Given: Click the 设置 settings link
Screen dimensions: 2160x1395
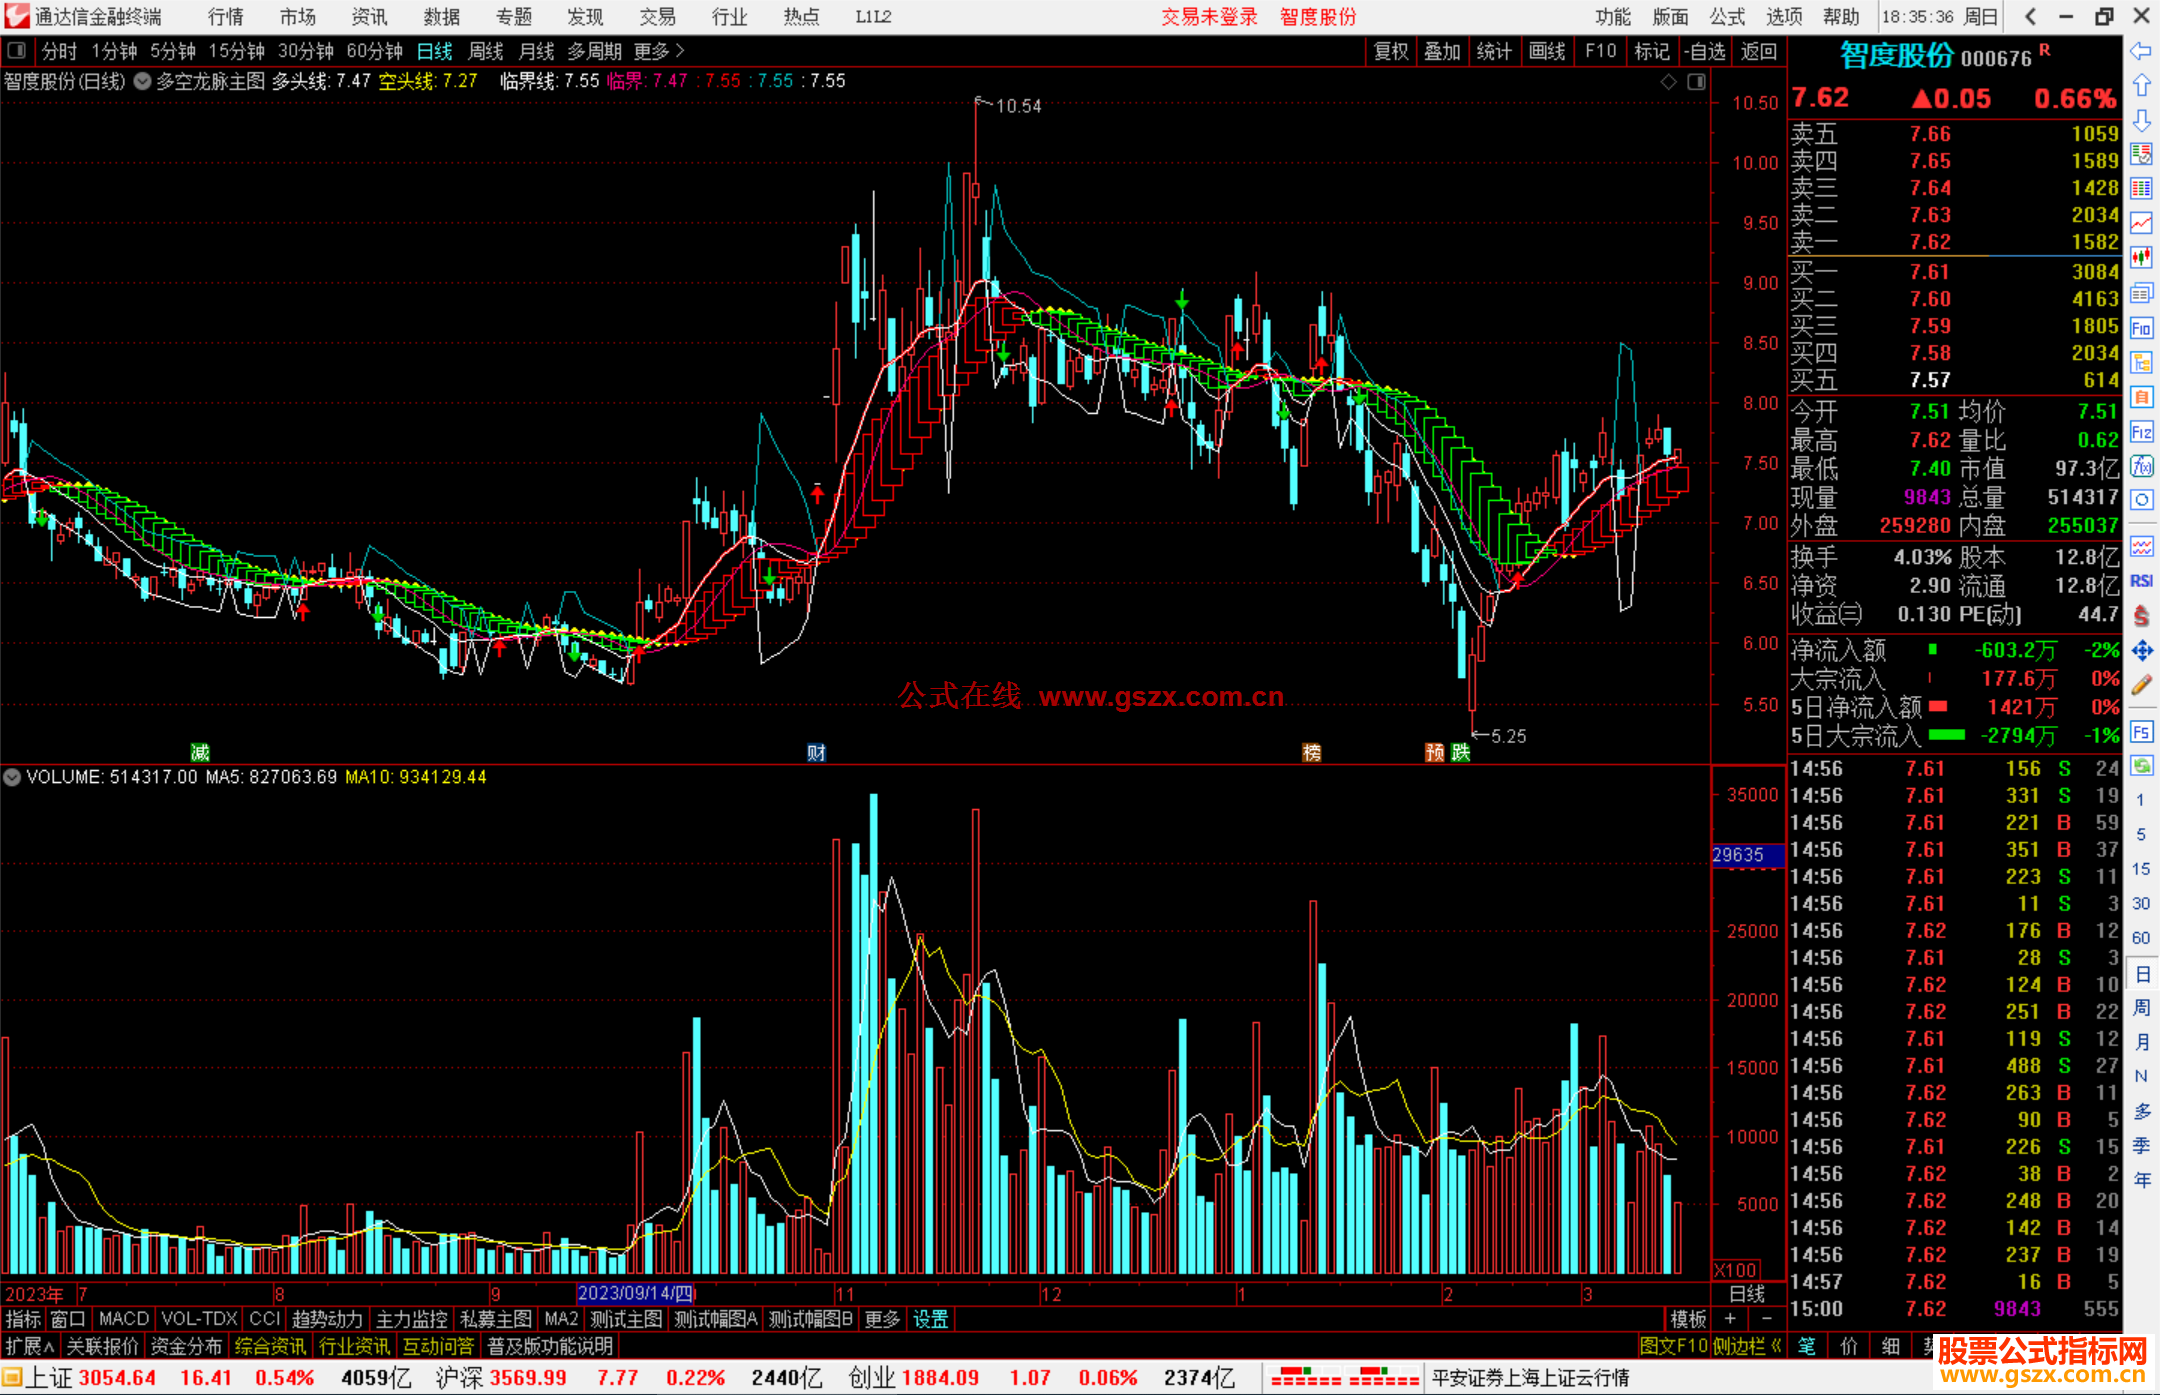Looking at the screenshot, I should pos(930,1319).
